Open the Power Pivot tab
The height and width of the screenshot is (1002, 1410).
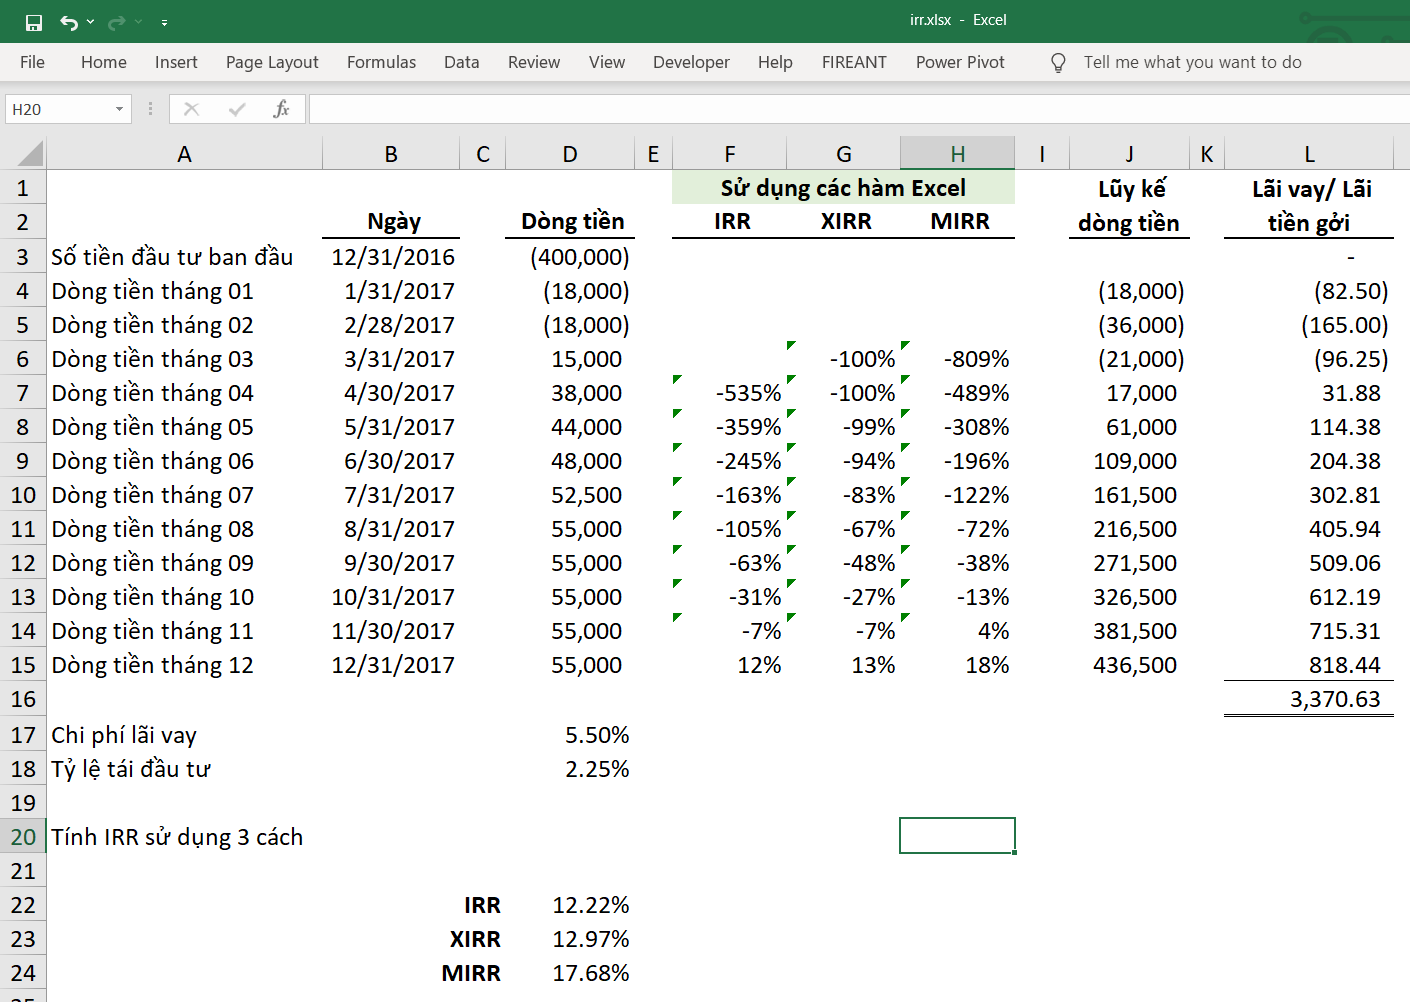[960, 62]
